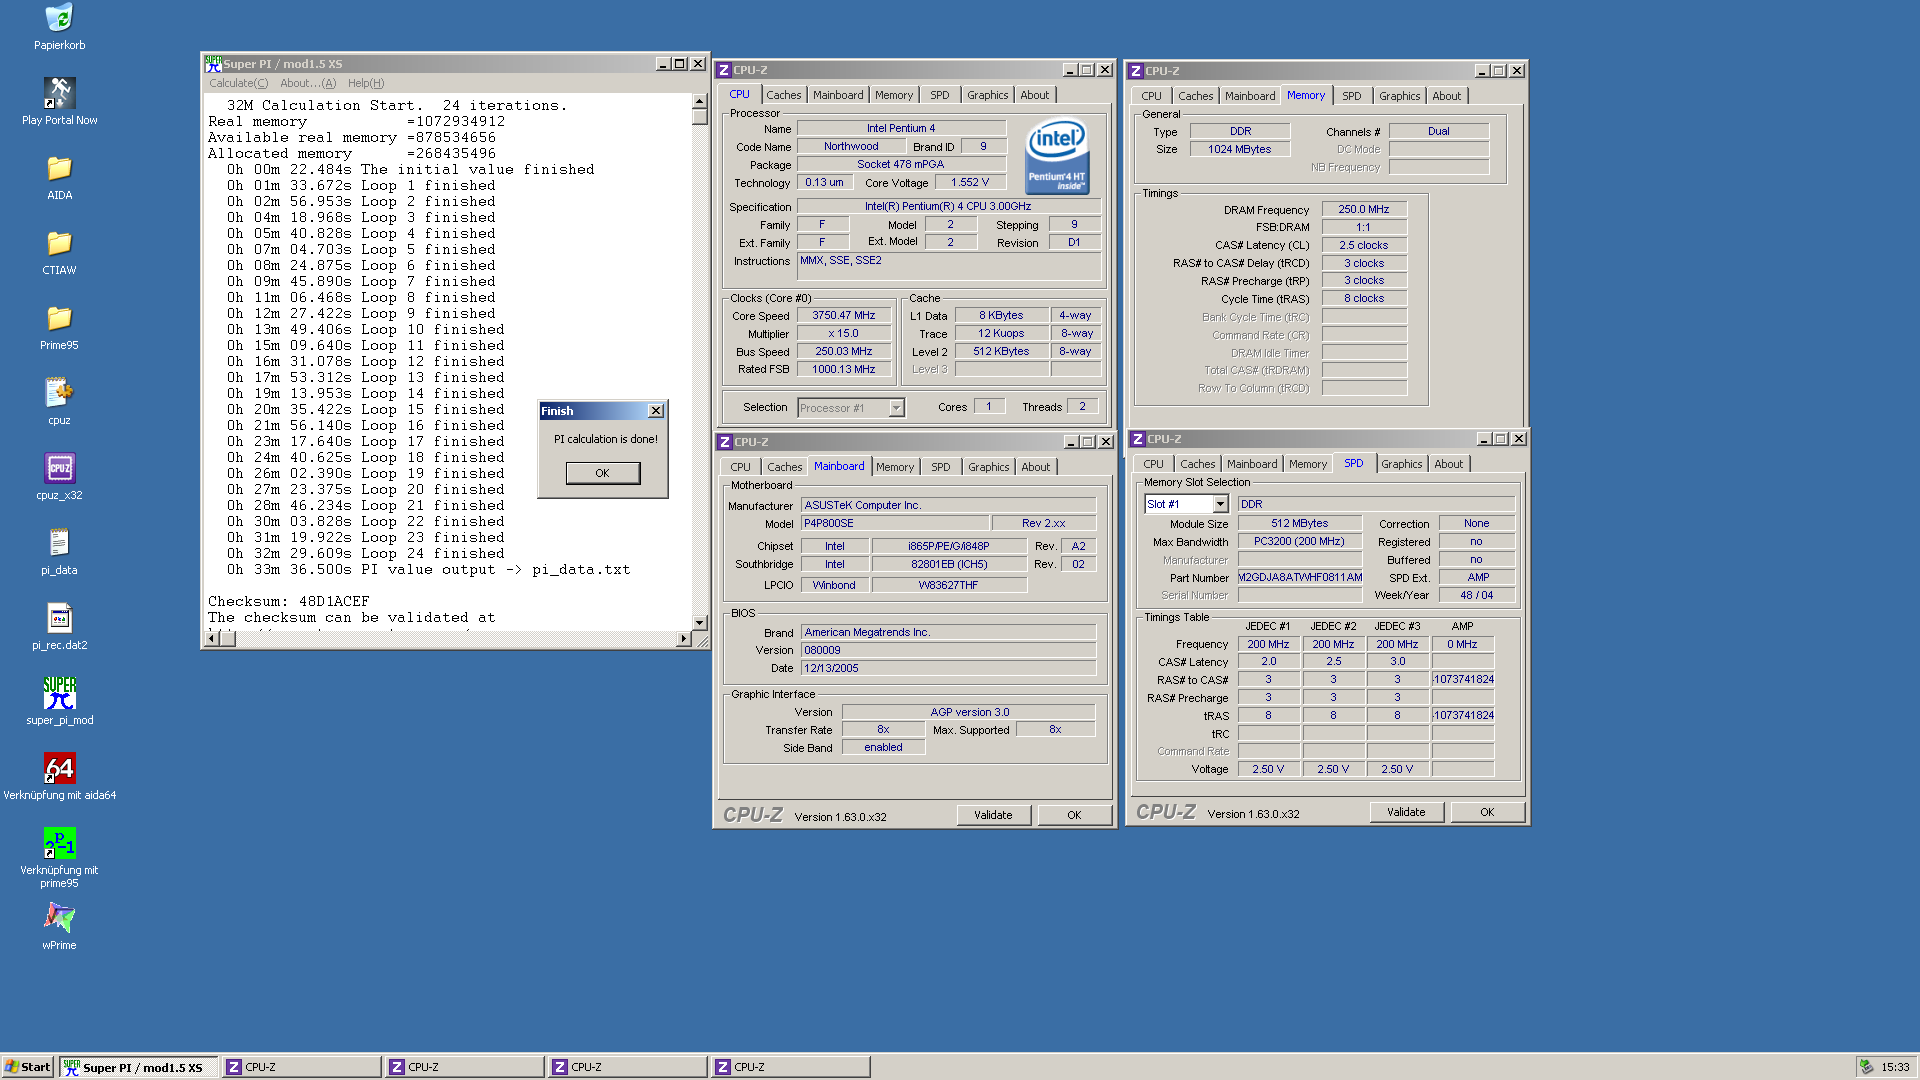1920x1080 pixels.
Task: Open the Graphics tab in CPU-Z Memory window
Action: pos(1399,96)
